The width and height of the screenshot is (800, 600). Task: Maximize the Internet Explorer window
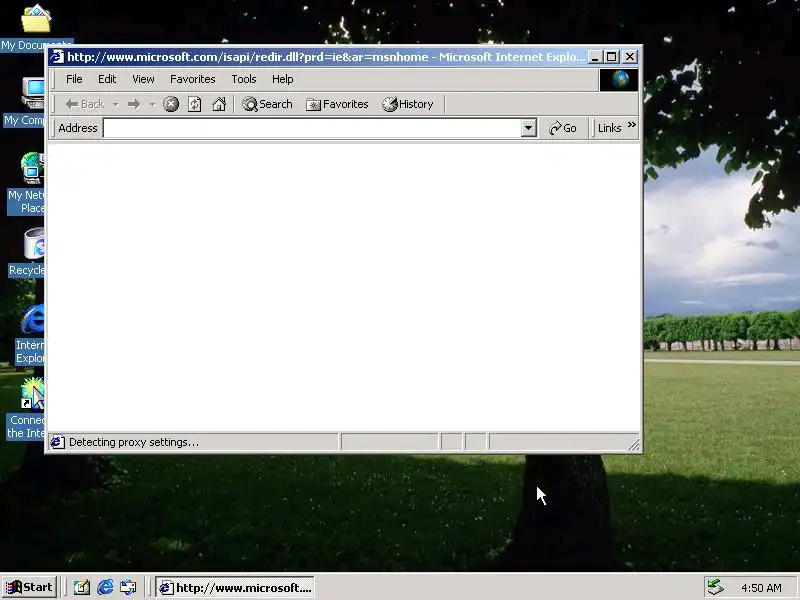612,57
